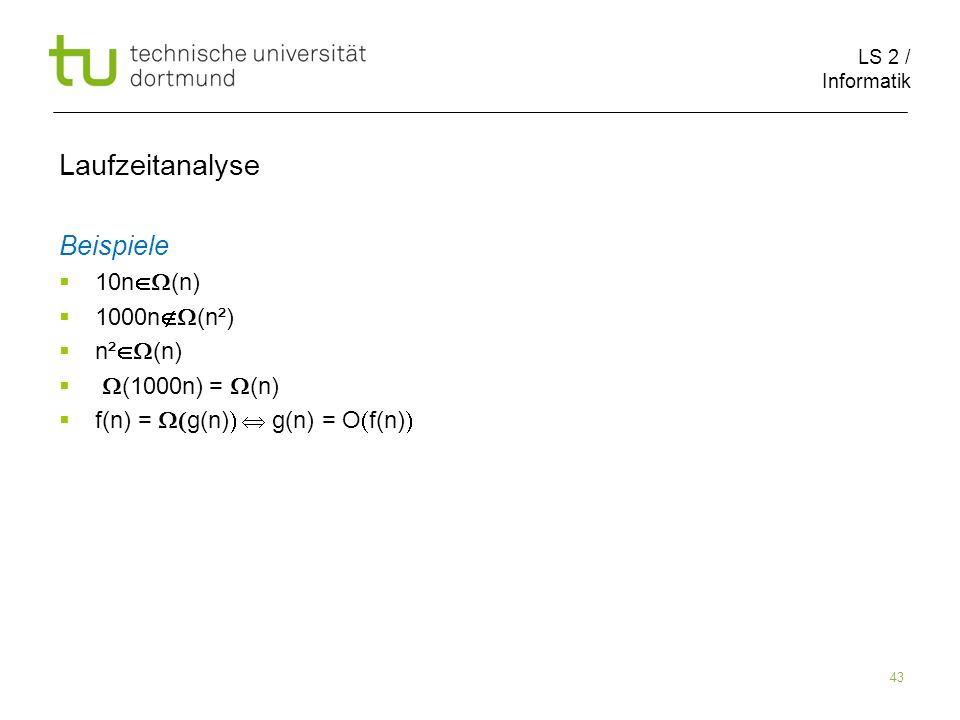Click the equivalence double arrow symbol
960x720 pixels.
[253, 422]
